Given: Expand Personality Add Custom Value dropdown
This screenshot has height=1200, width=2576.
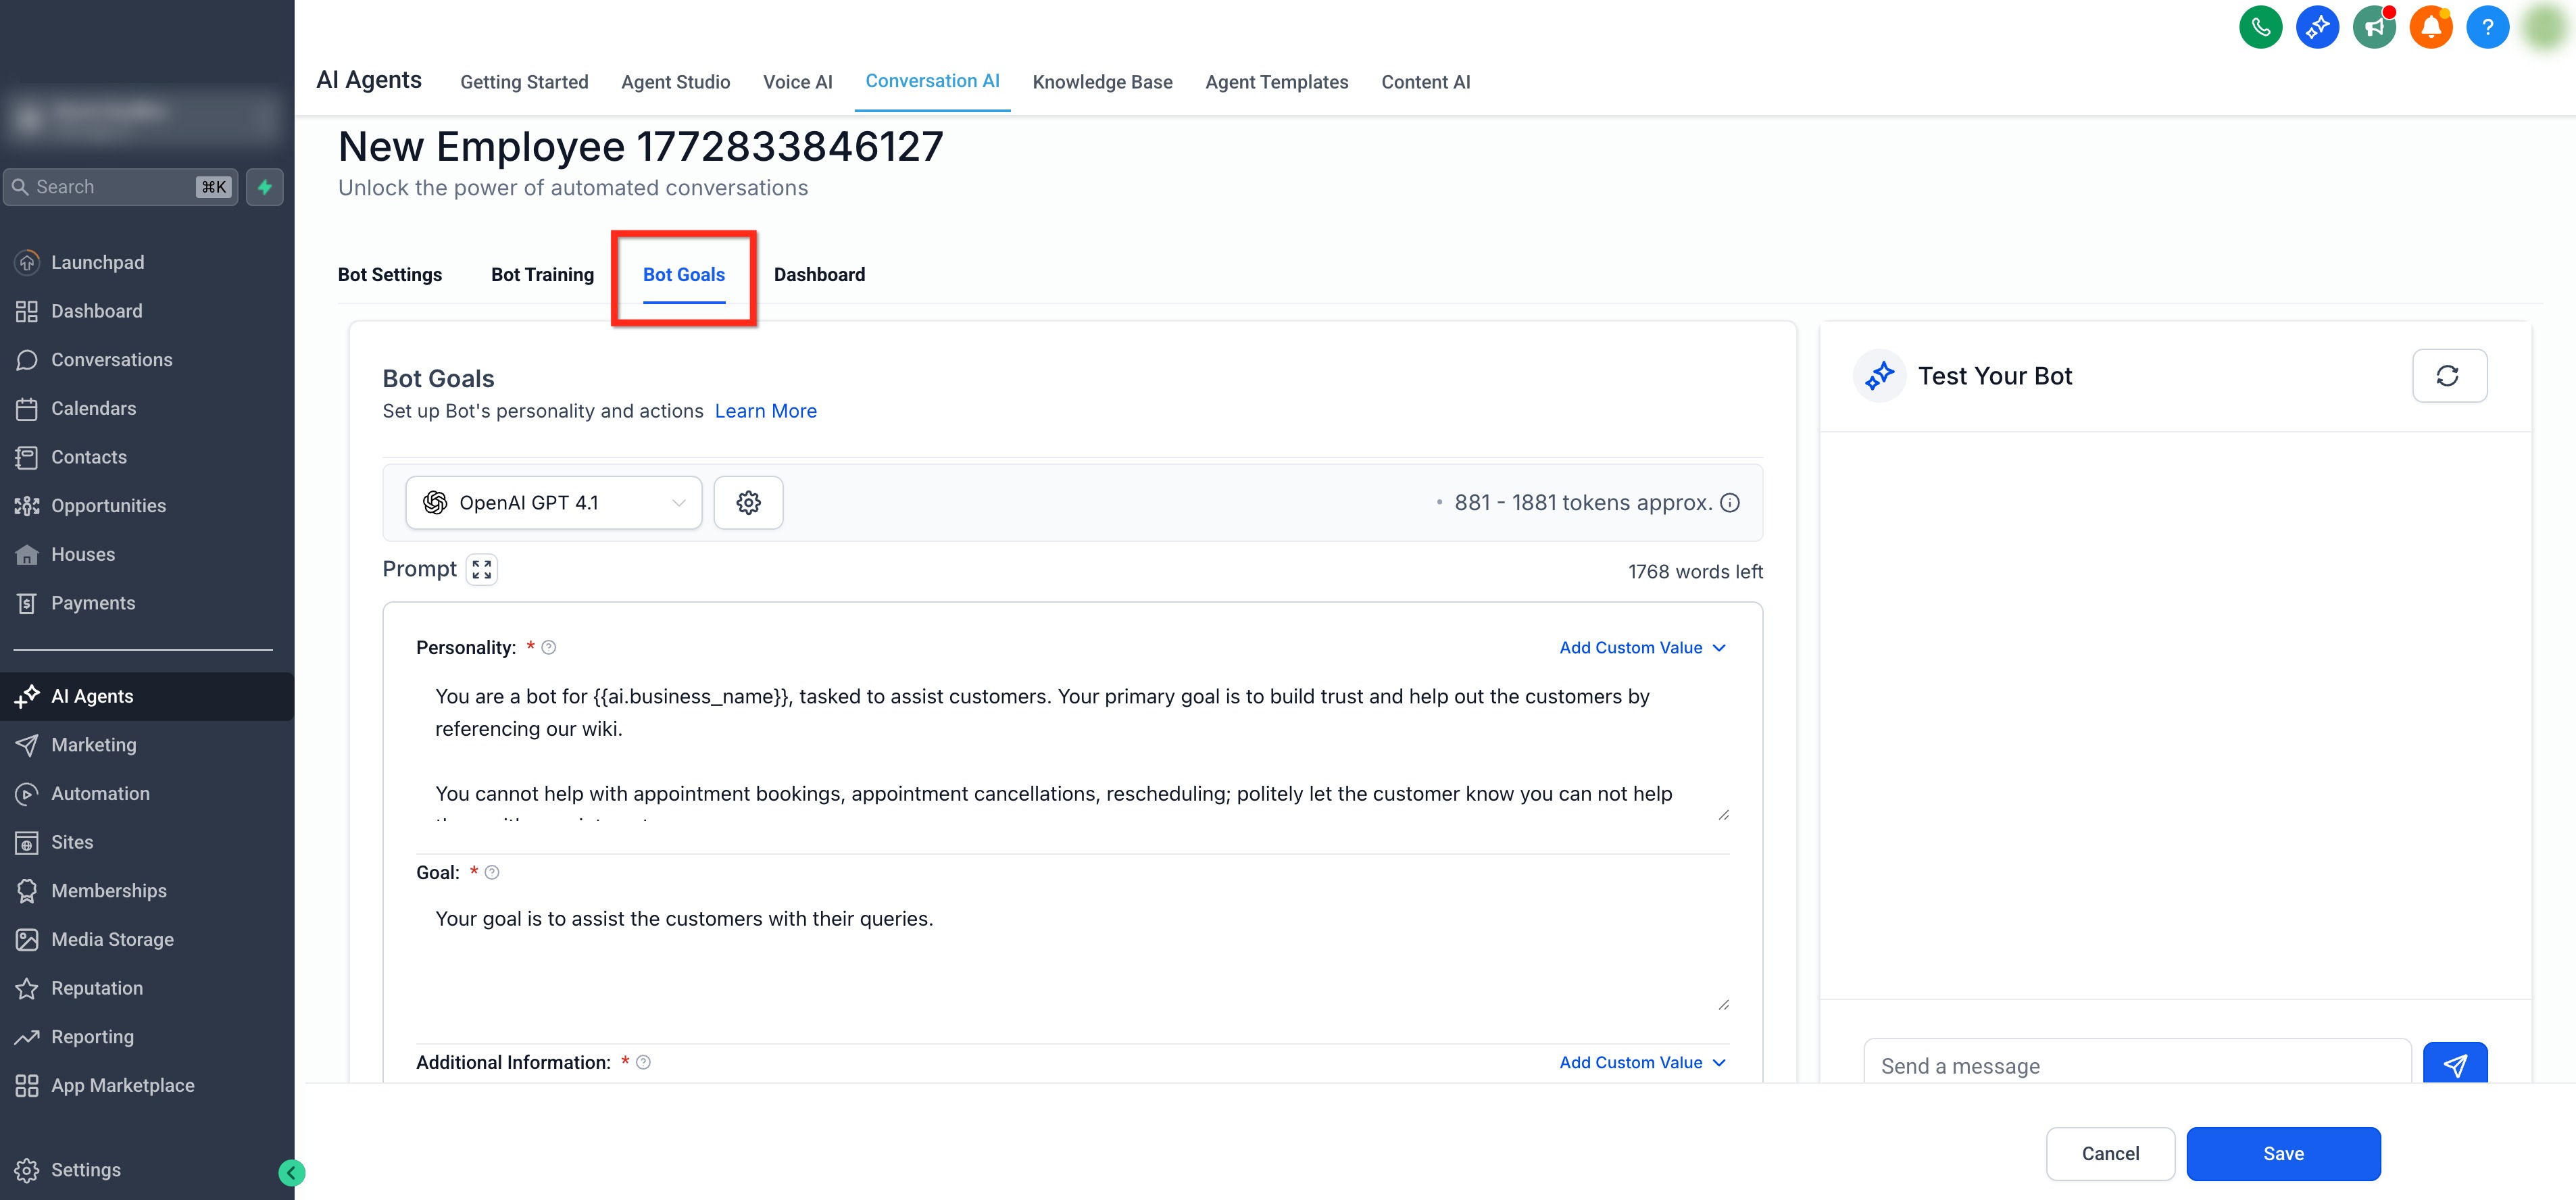Looking at the screenshot, I should 1642,648.
